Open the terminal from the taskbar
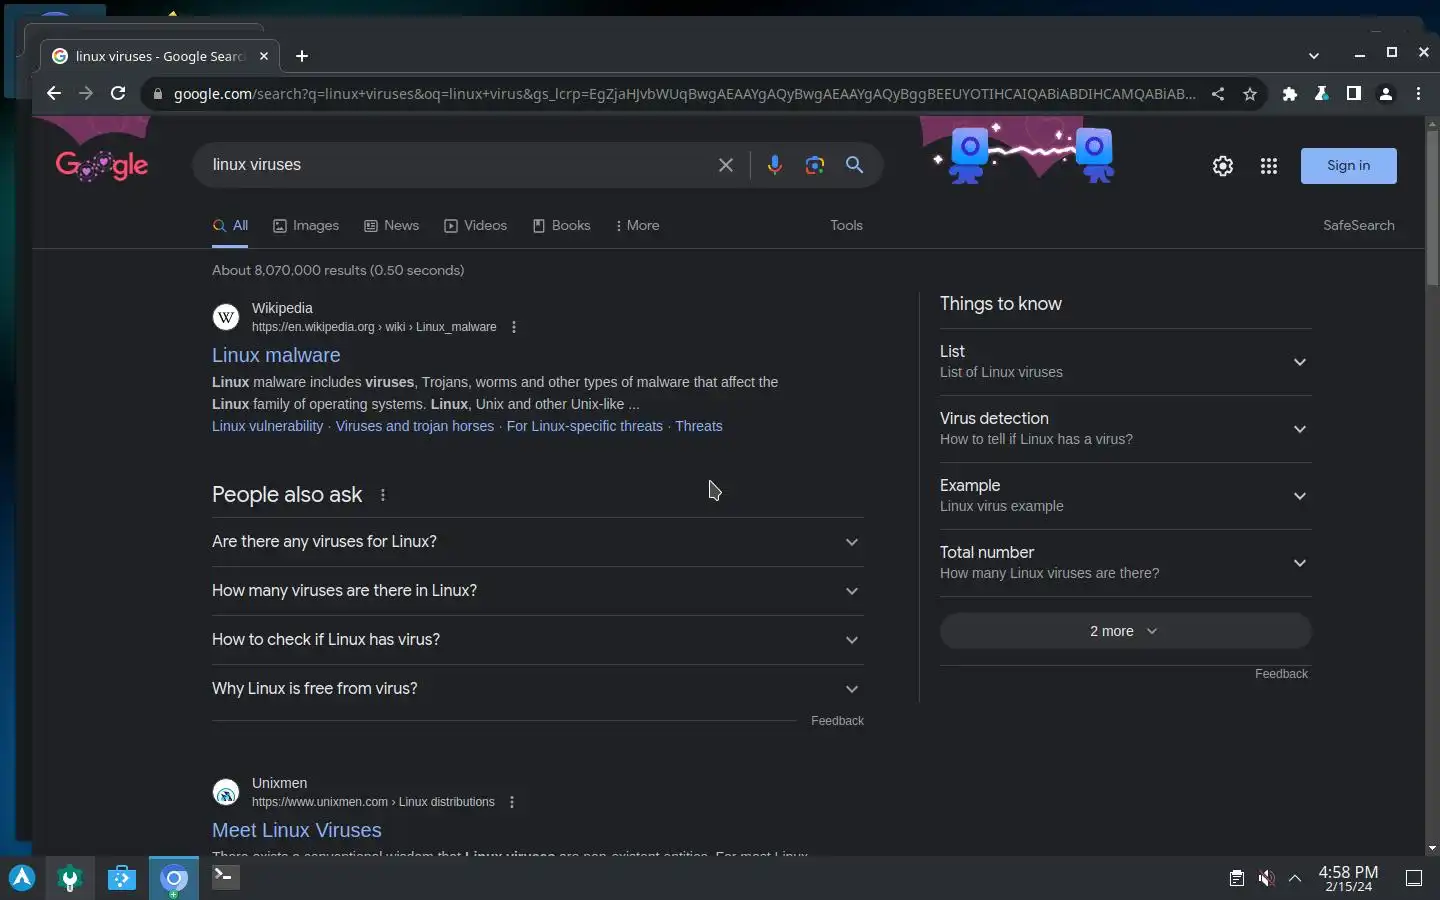 [x=226, y=877]
